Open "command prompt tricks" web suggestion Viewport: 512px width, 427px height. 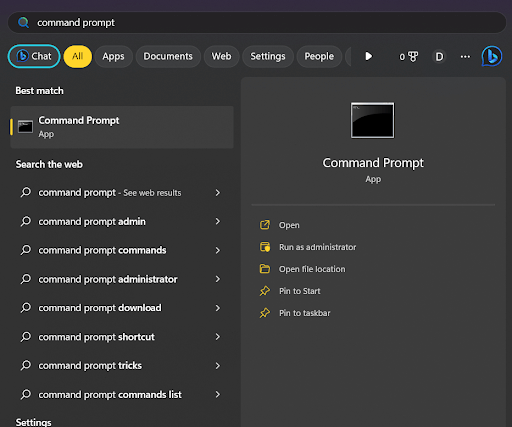[122, 366]
